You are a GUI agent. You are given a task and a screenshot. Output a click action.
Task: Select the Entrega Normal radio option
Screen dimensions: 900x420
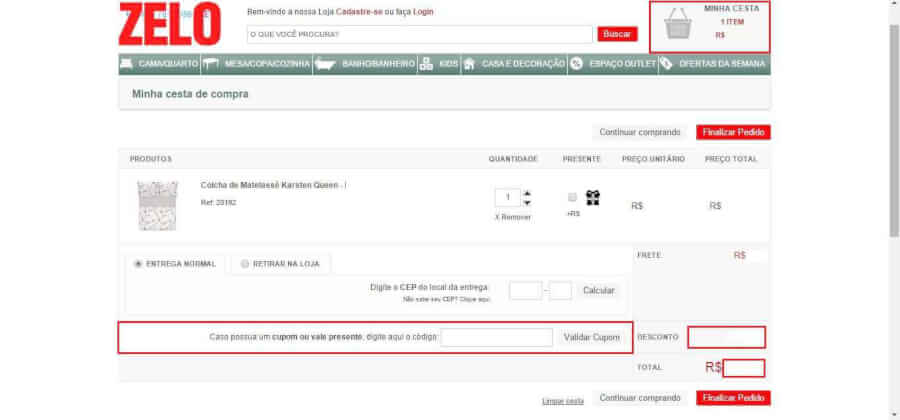tap(138, 264)
